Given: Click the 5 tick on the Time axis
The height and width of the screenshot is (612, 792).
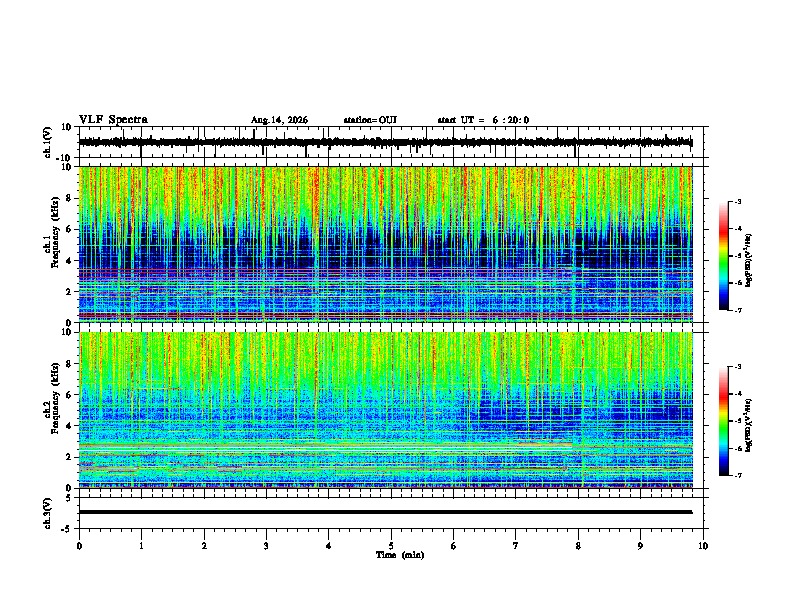Looking at the screenshot, I should (x=391, y=546).
